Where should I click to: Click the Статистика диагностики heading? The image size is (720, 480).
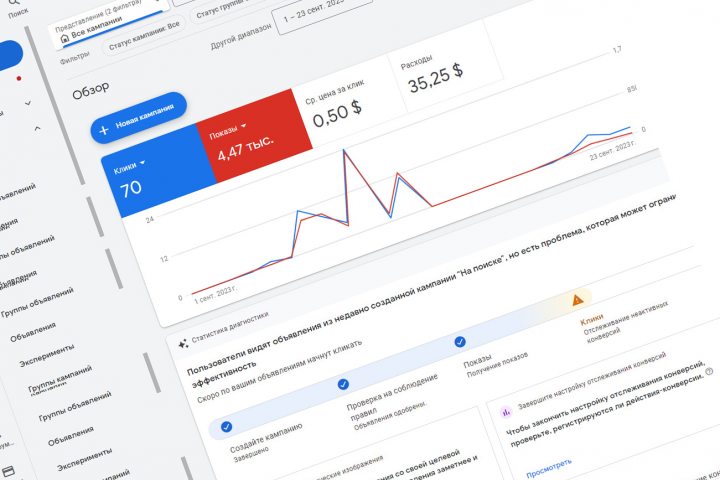tap(230, 327)
